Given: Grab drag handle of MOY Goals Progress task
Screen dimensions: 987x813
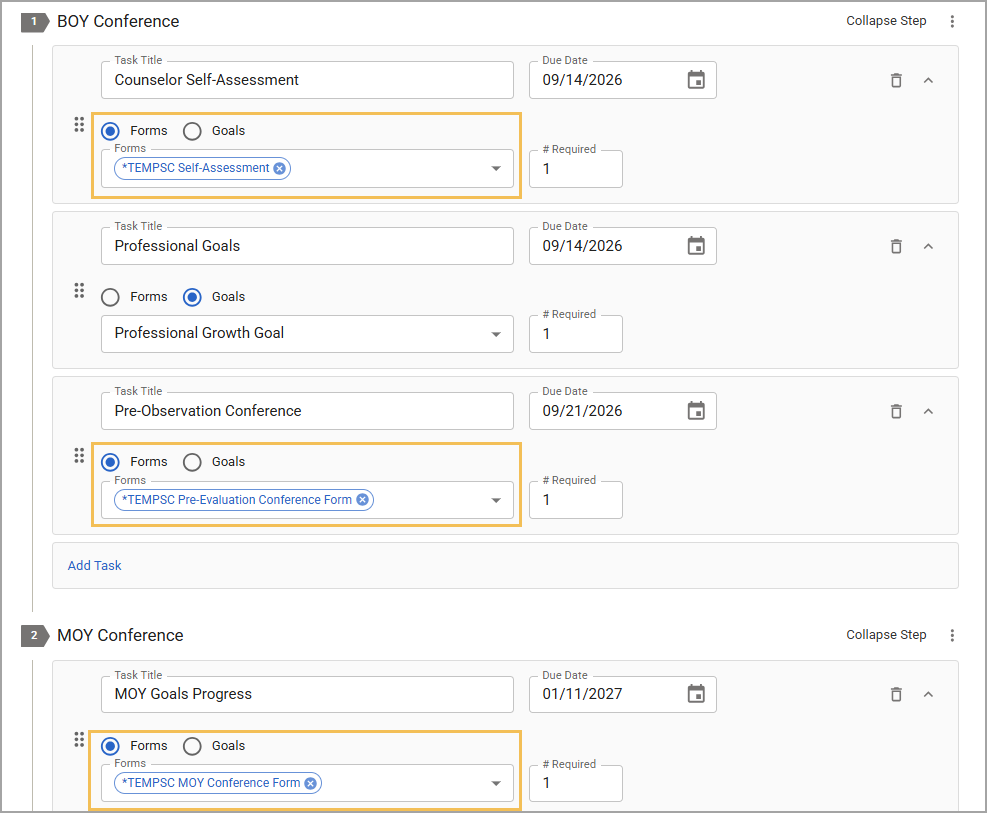Looking at the screenshot, I should point(79,739).
